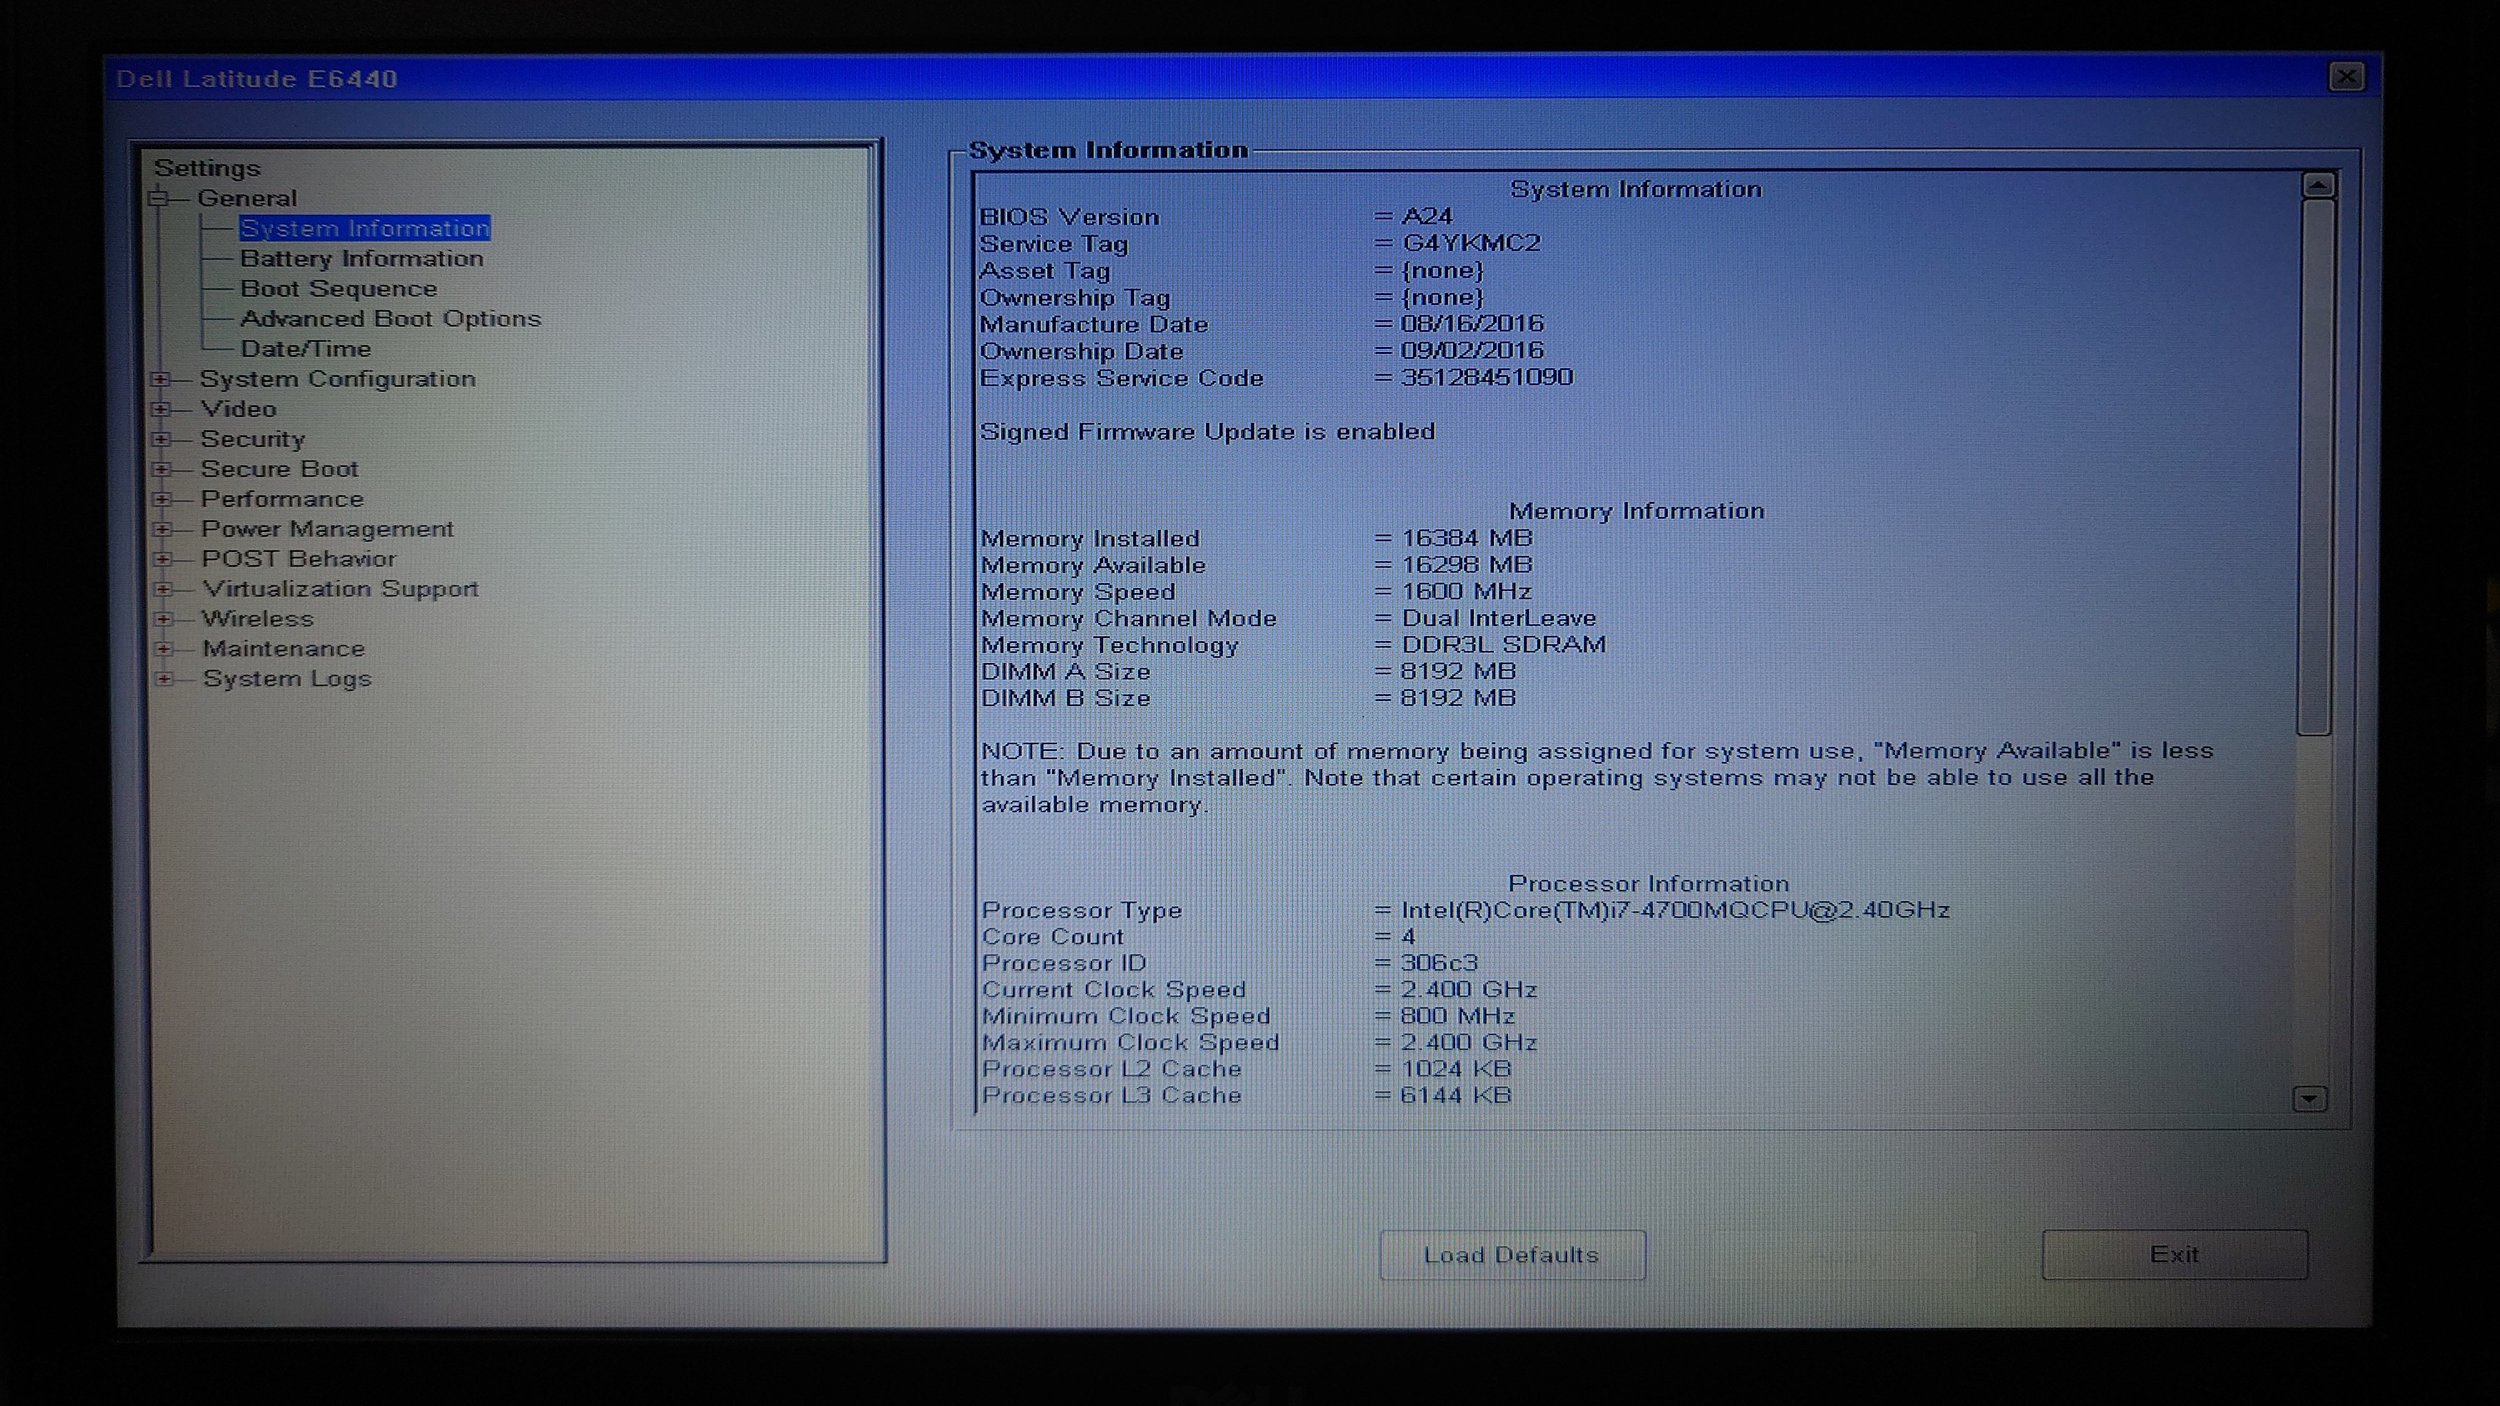Expand the Power Management node

[162, 529]
